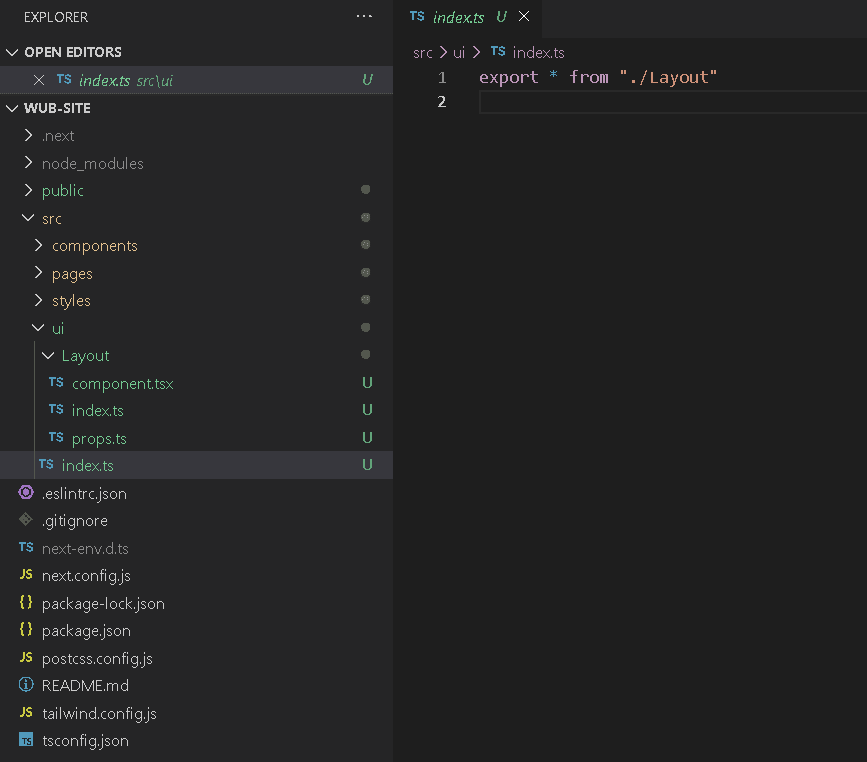
Task: Click the package.json braces icon
Action: pyautogui.click(x=26, y=630)
